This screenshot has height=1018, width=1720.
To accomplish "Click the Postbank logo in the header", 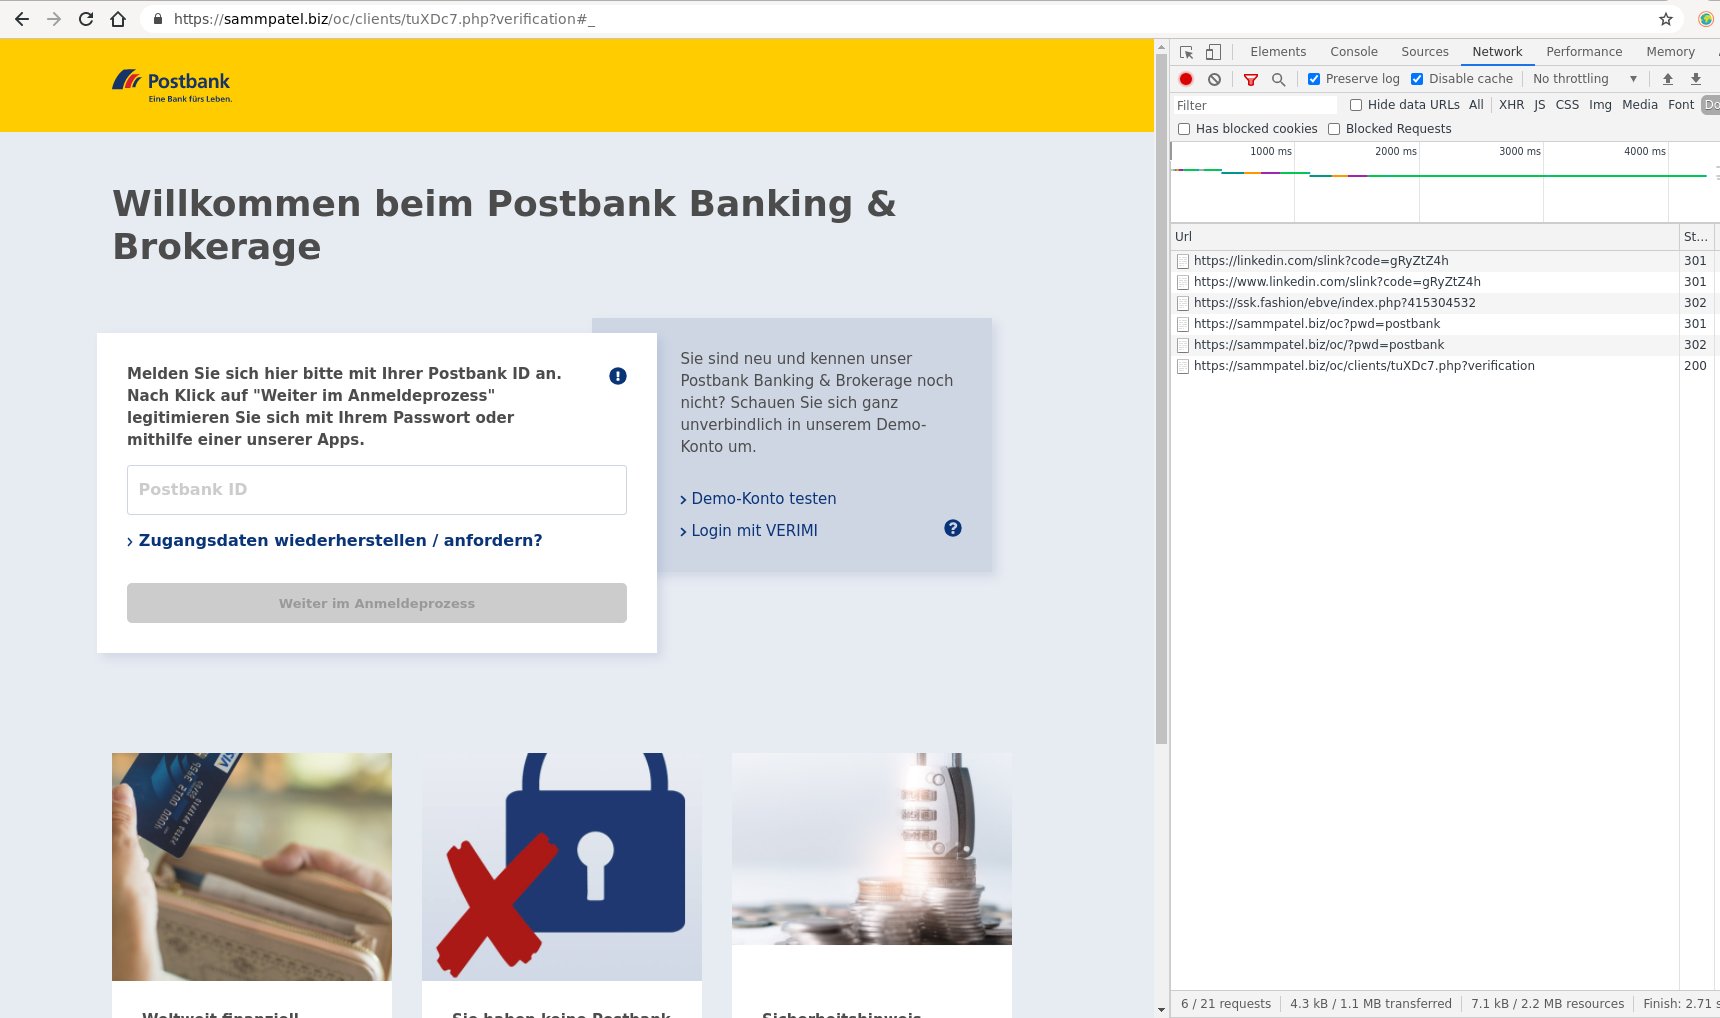I will [172, 85].
